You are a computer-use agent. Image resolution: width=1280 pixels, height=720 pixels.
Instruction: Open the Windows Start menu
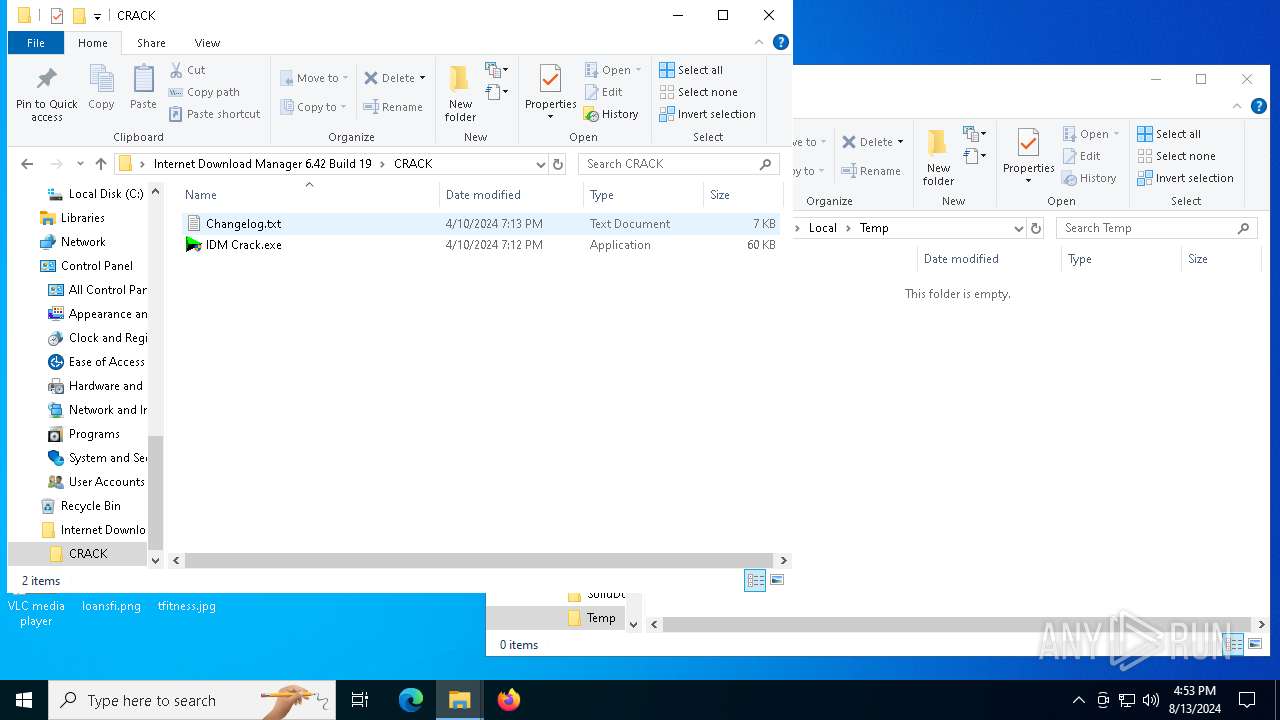tap(24, 700)
